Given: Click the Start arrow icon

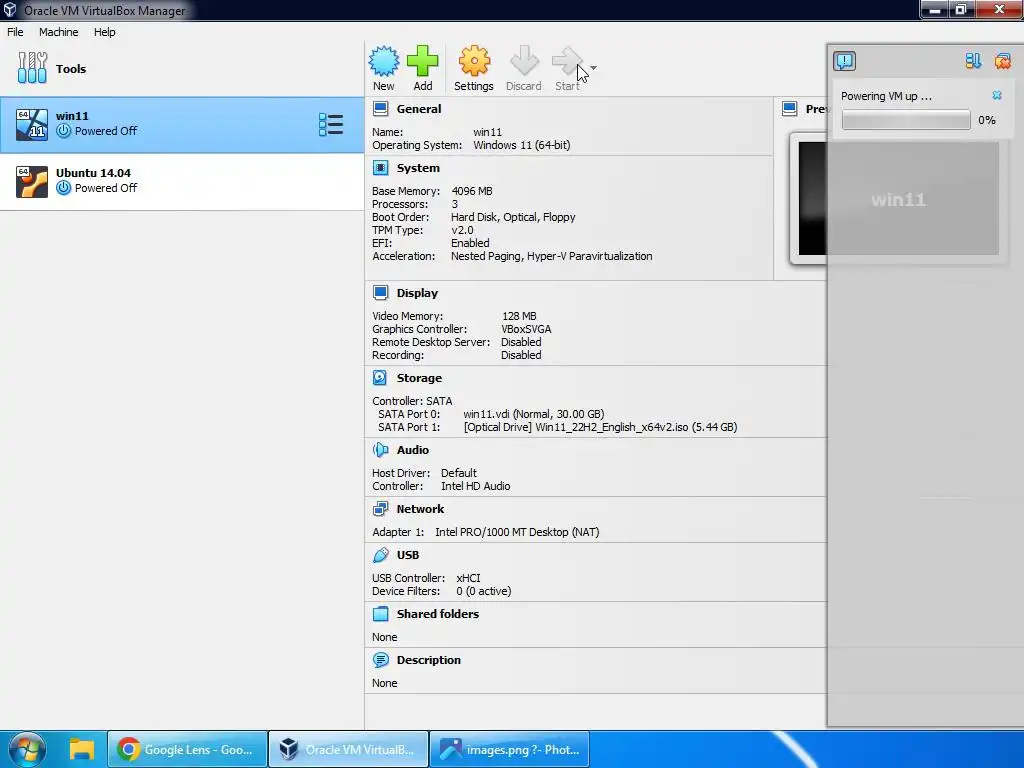Looking at the screenshot, I should click(566, 61).
